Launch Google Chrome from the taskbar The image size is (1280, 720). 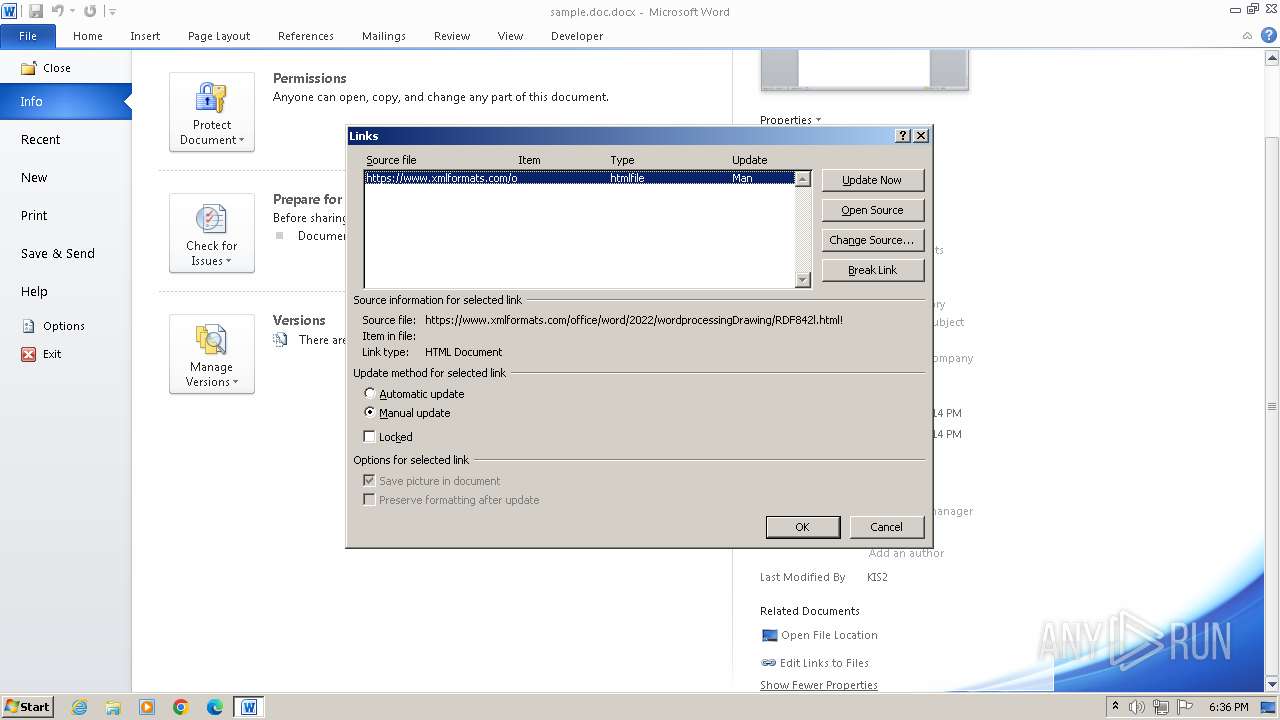181,707
